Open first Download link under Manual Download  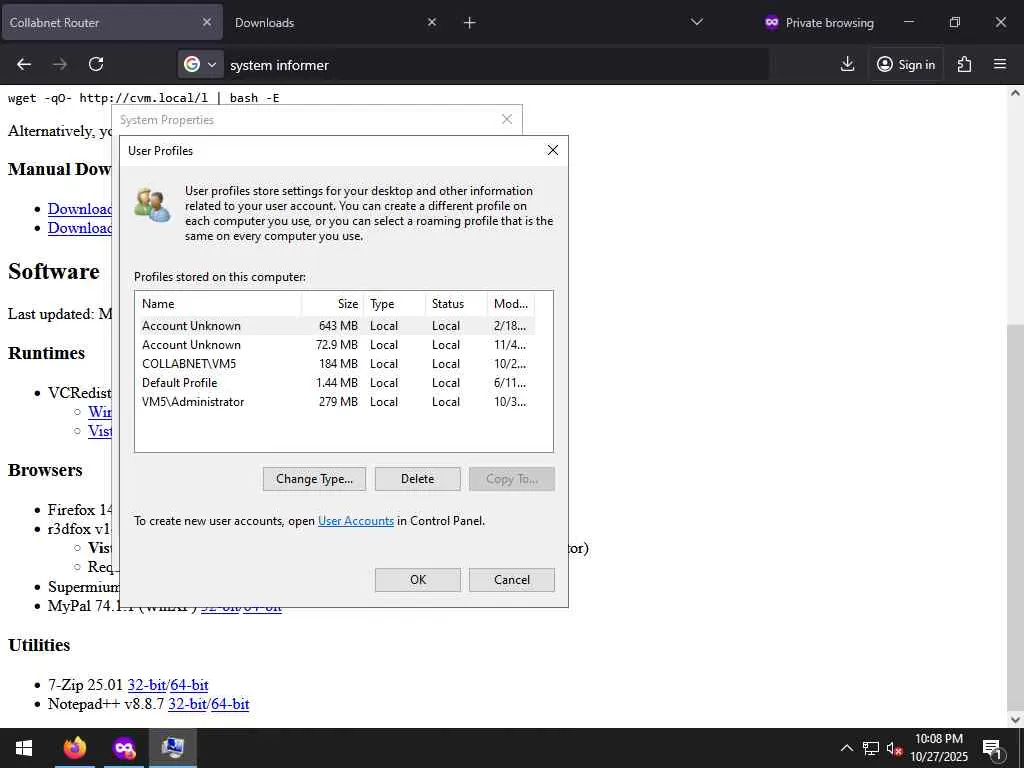[80, 209]
